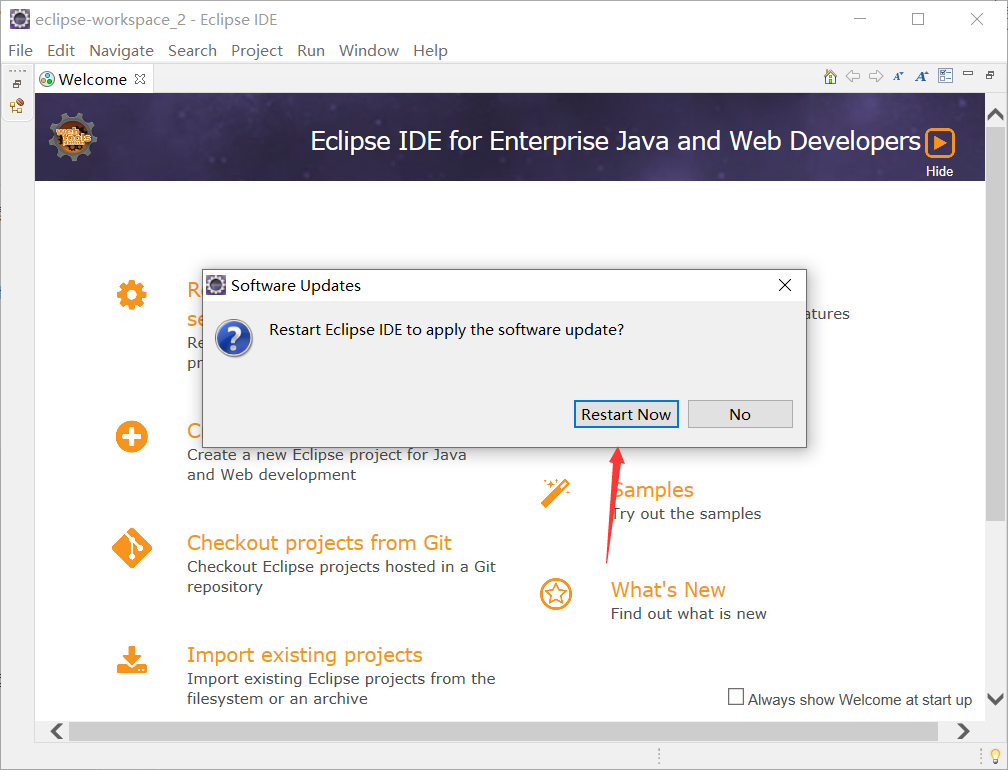Open the Run menu
1008x770 pixels.
click(310, 51)
